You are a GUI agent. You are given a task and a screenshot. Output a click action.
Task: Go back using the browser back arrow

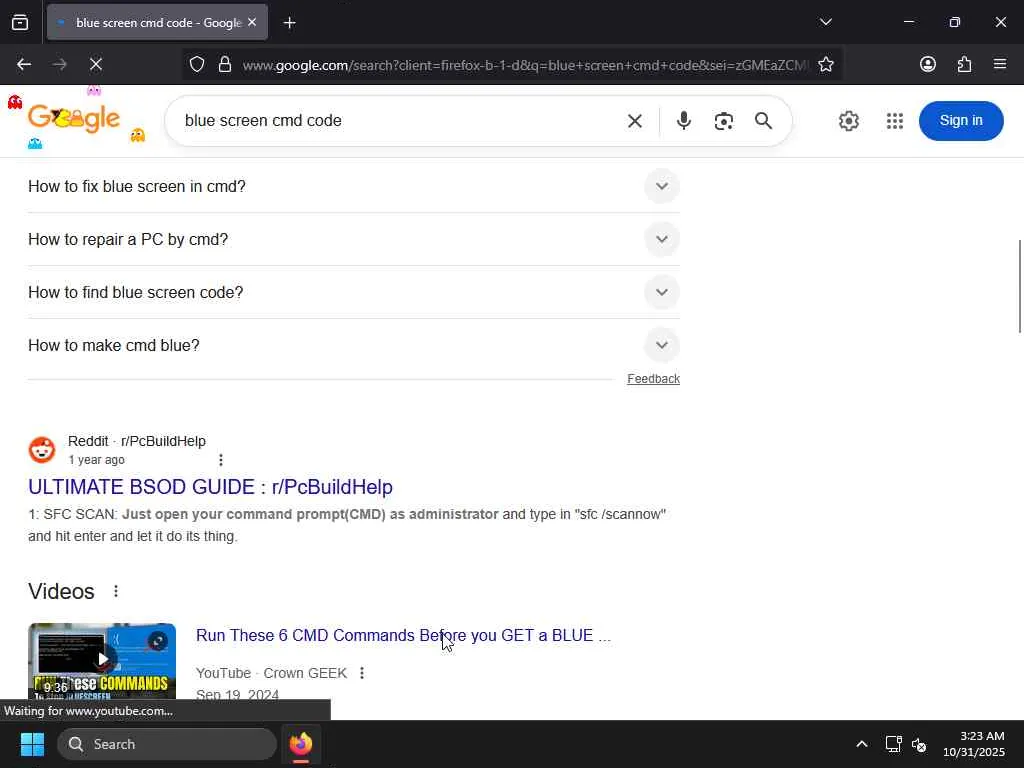[x=24, y=64]
